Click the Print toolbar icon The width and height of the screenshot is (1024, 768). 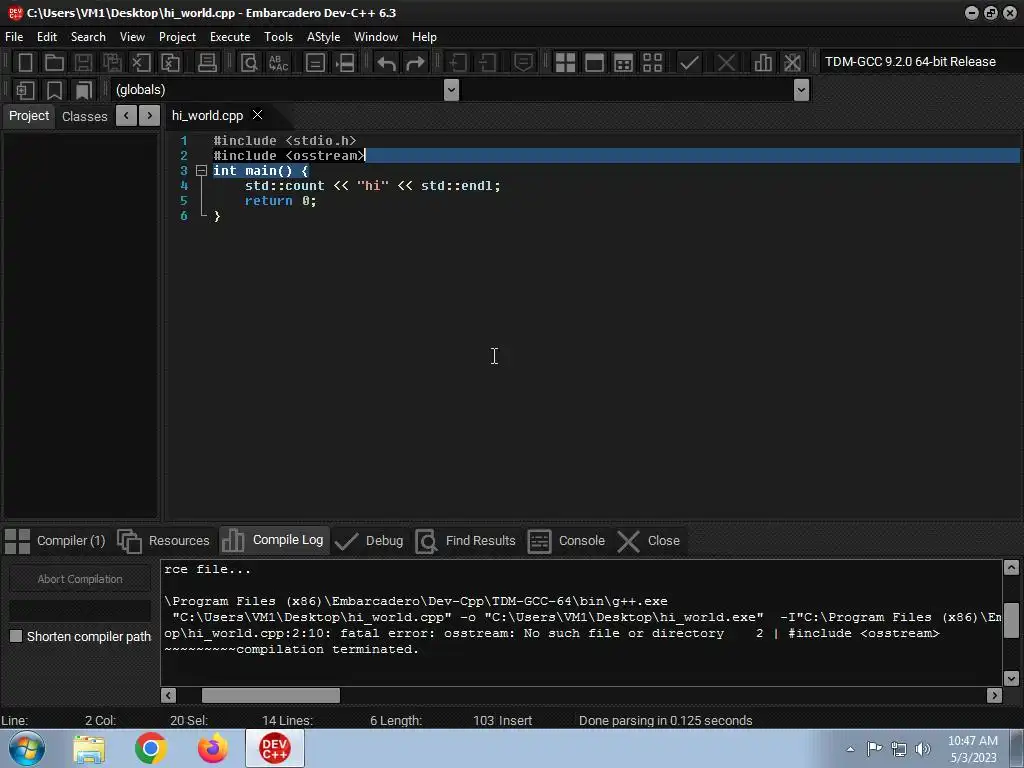coord(207,63)
